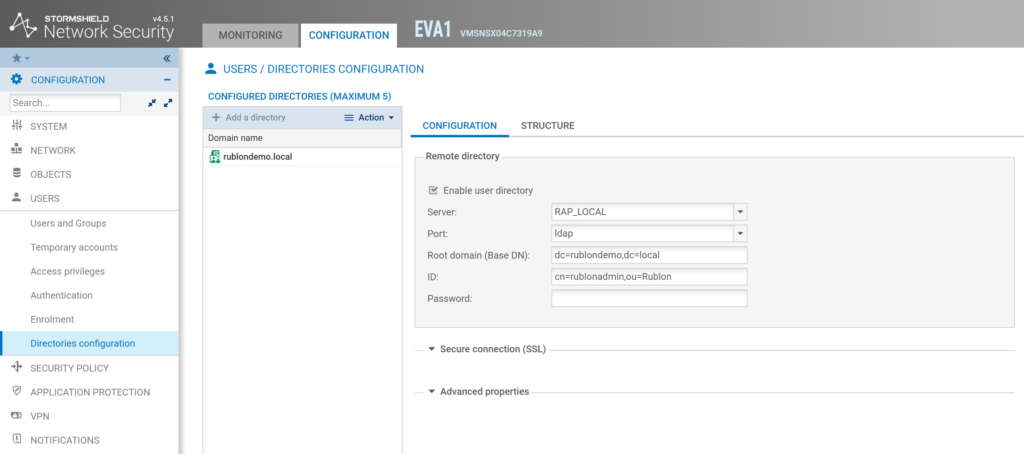1024x454 pixels.
Task: Open the OBJECTS database icon
Action: 16,174
